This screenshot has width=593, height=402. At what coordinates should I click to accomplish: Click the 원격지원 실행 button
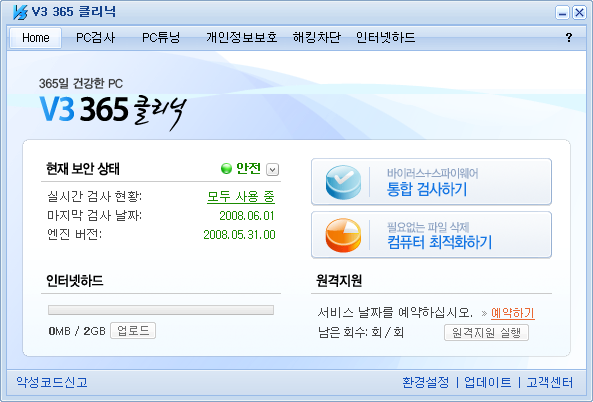coord(486,333)
